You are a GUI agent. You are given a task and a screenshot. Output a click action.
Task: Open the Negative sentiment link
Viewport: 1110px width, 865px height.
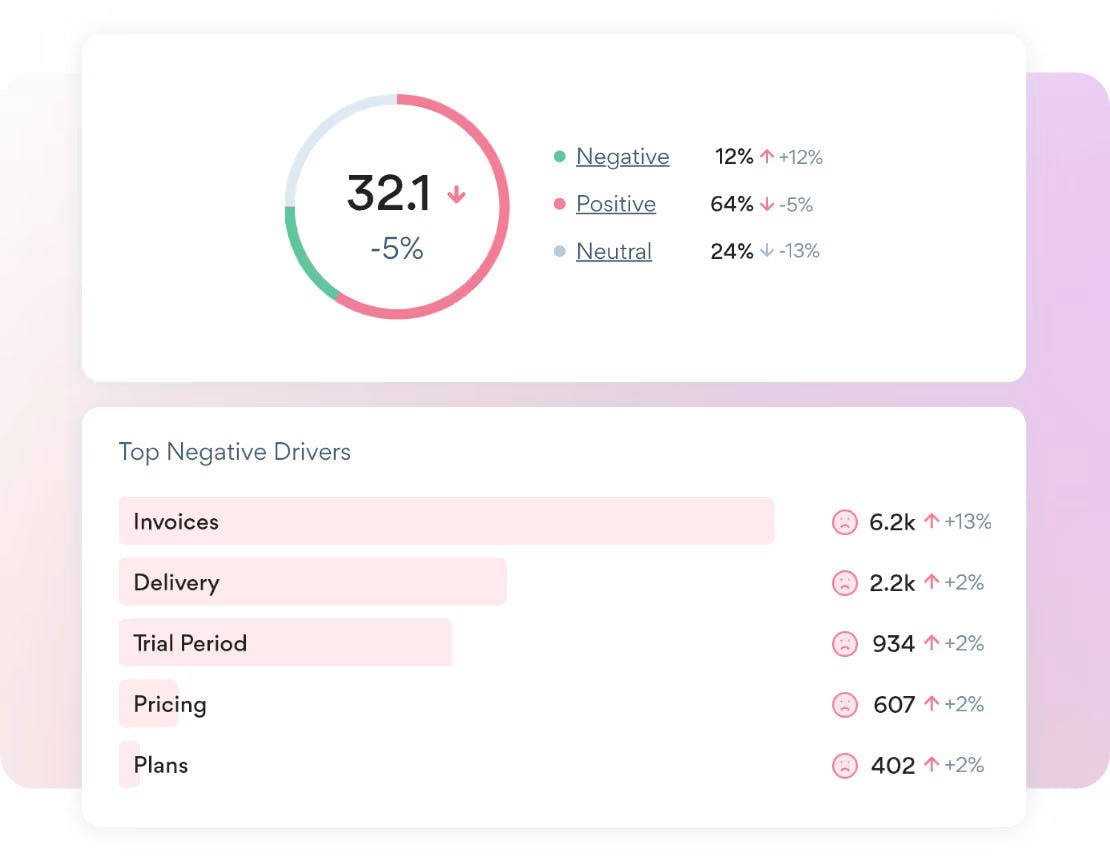[622, 156]
